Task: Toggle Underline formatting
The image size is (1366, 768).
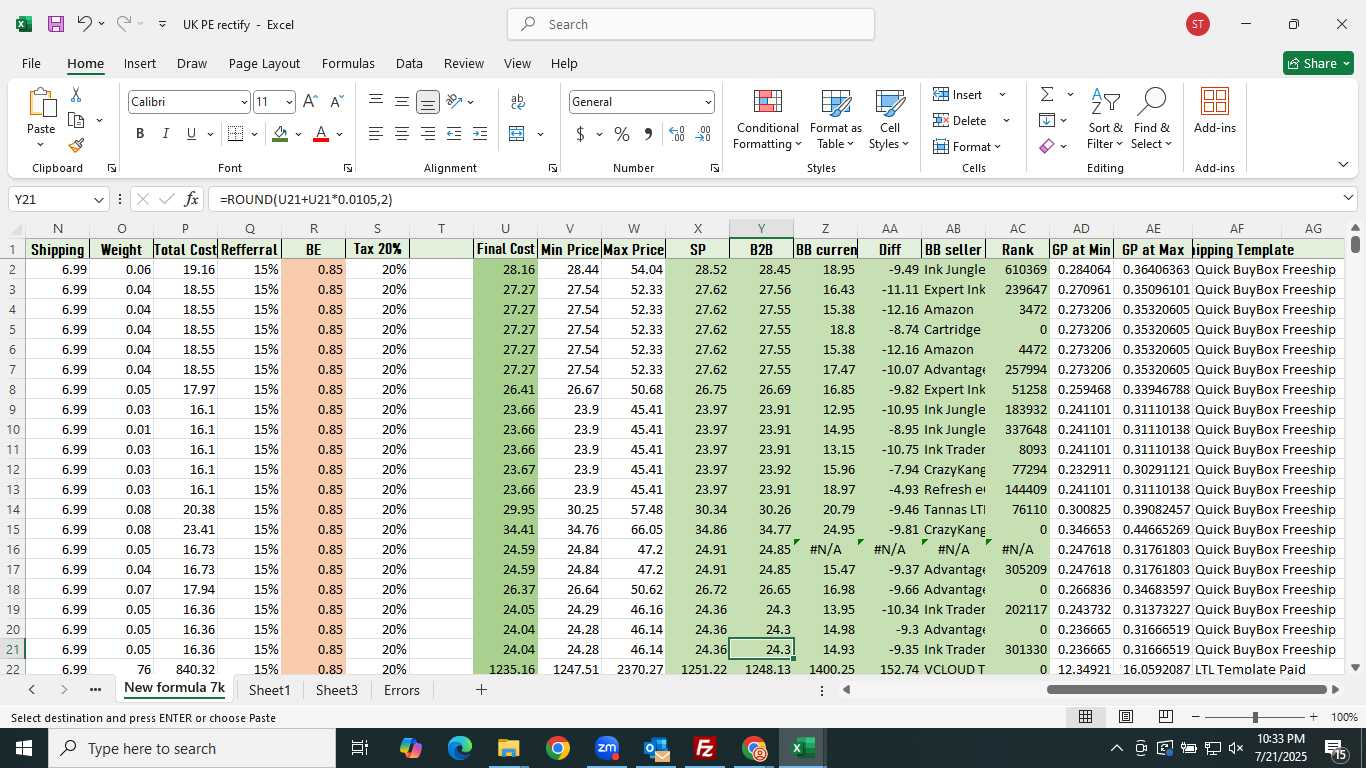Action: [191, 134]
